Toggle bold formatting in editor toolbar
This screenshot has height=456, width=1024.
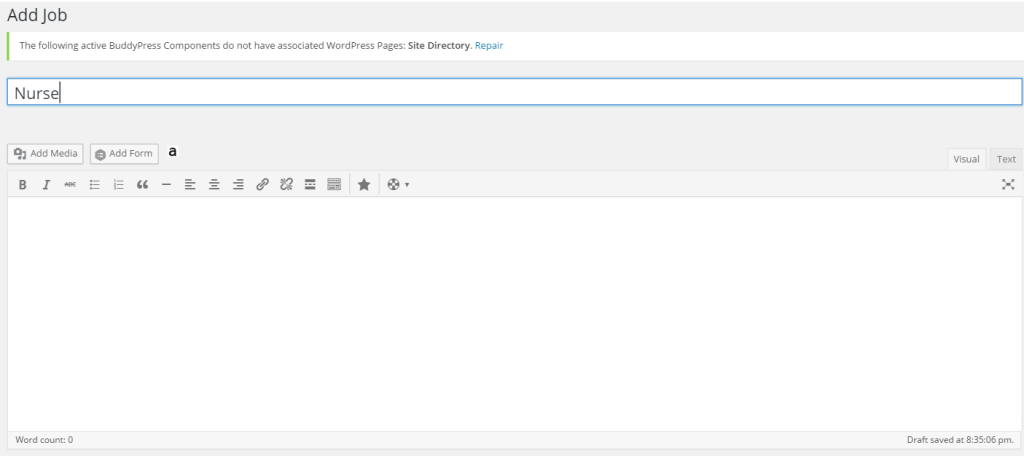(x=22, y=185)
